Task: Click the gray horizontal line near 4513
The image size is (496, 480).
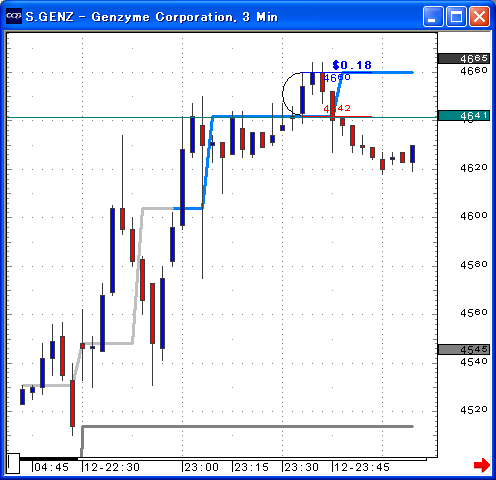Action: (x=248, y=426)
